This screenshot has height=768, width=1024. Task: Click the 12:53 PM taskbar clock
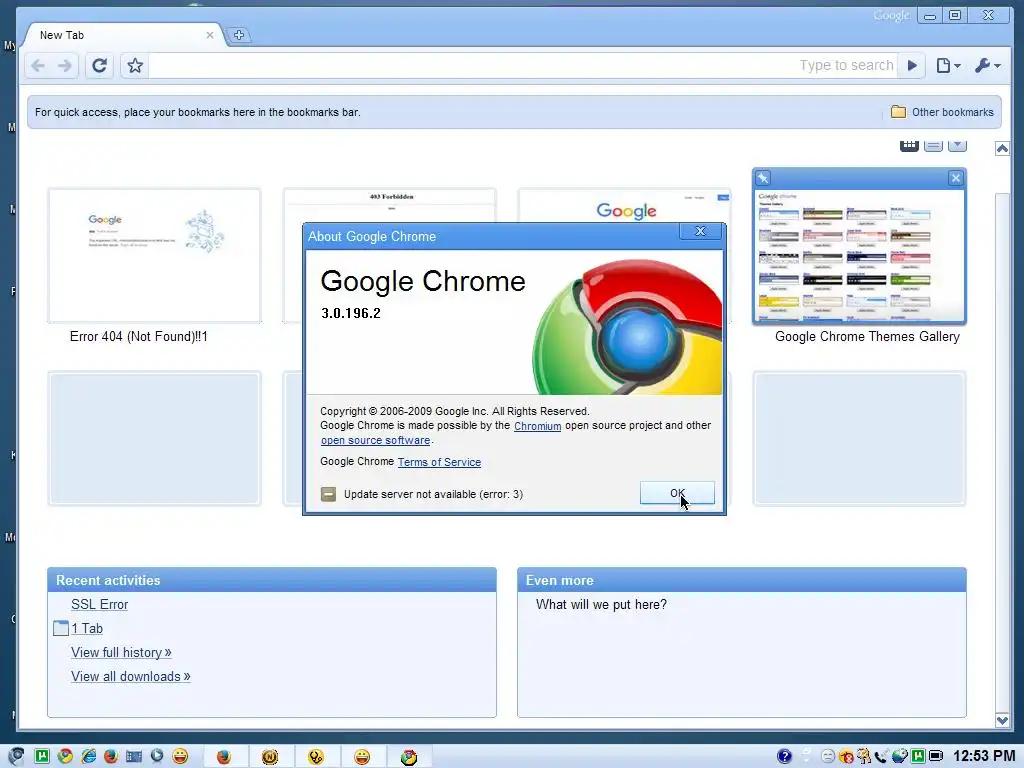point(984,756)
